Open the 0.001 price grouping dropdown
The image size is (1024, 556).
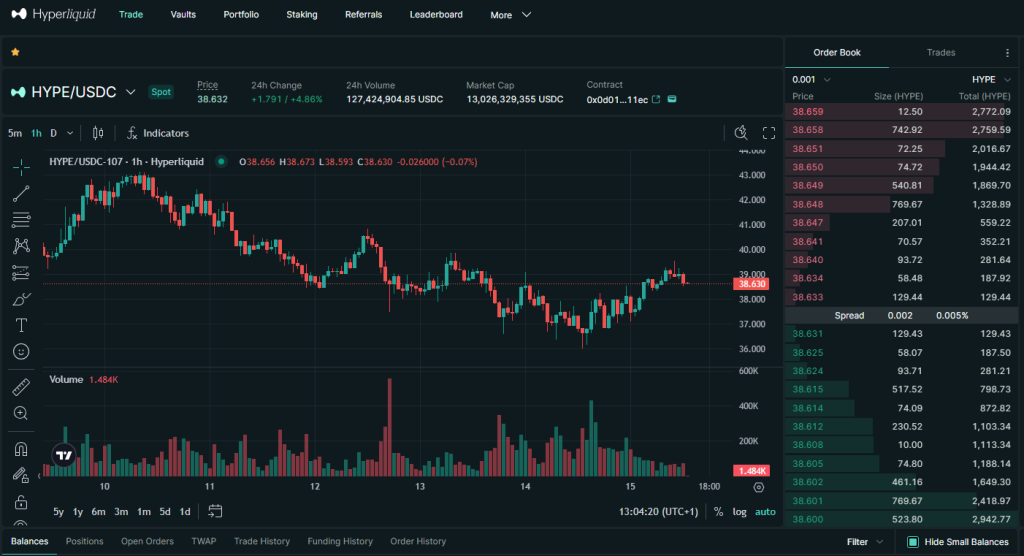811,79
